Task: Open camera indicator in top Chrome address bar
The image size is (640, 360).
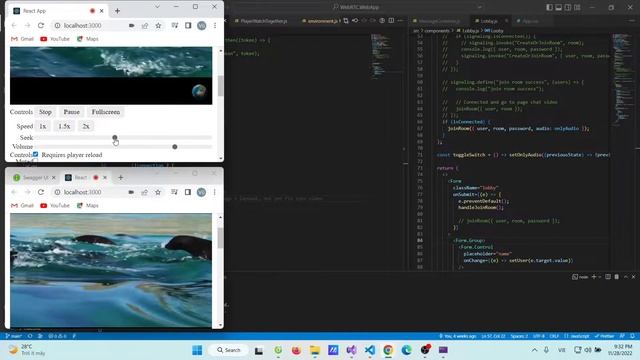Action: 131,25
